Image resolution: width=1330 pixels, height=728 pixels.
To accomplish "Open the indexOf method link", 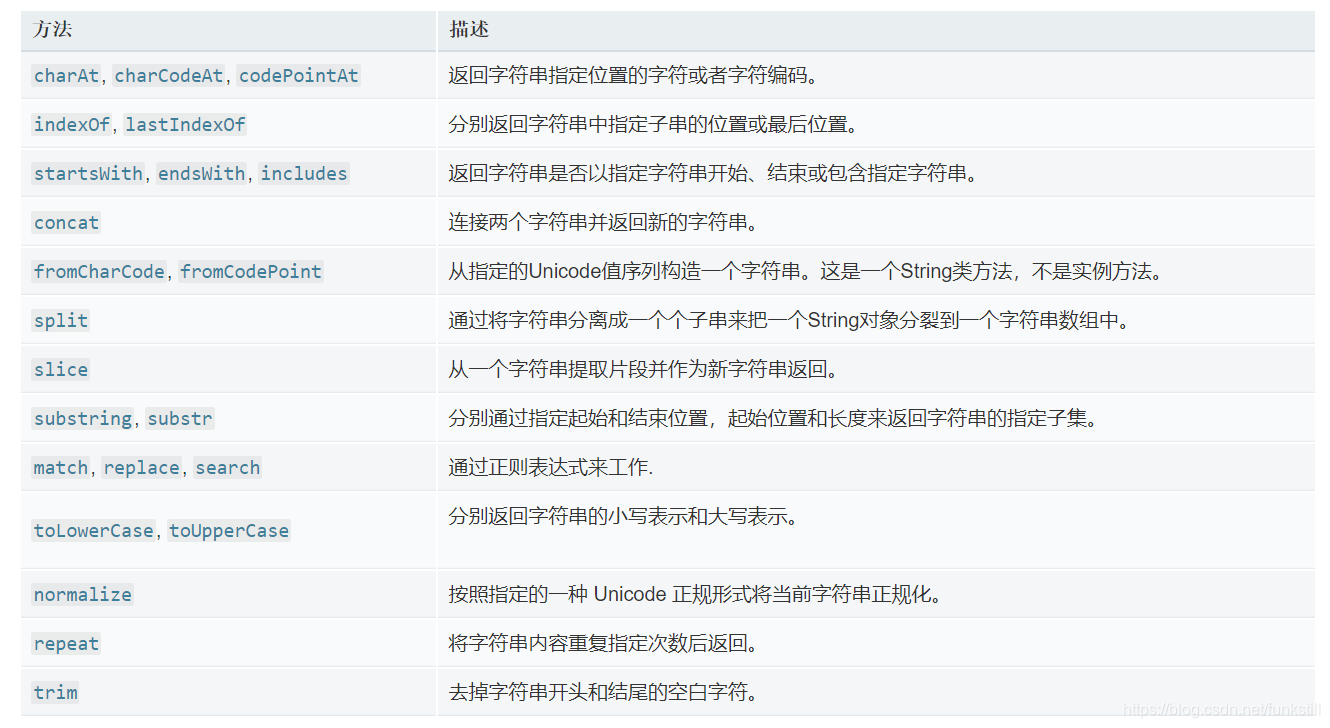I will click(x=73, y=125).
